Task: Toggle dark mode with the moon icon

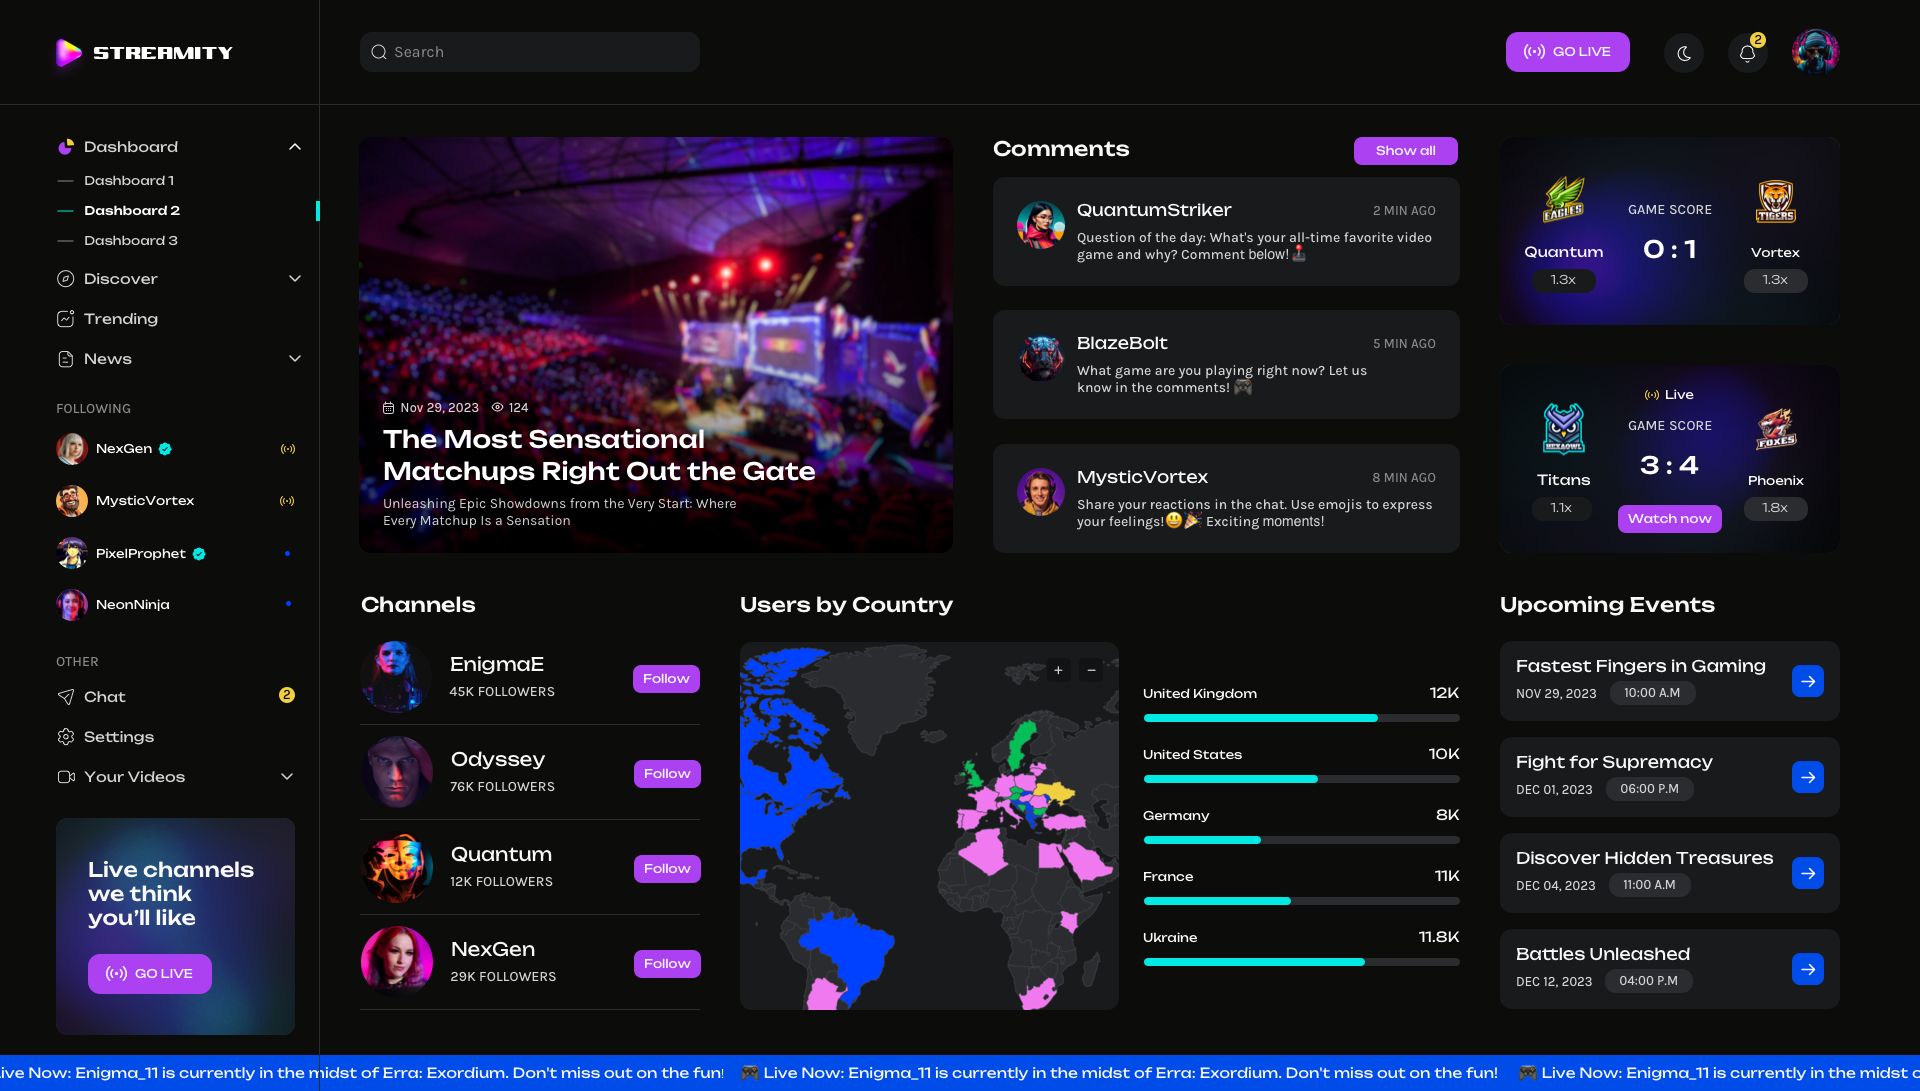Action: (1684, 52)
